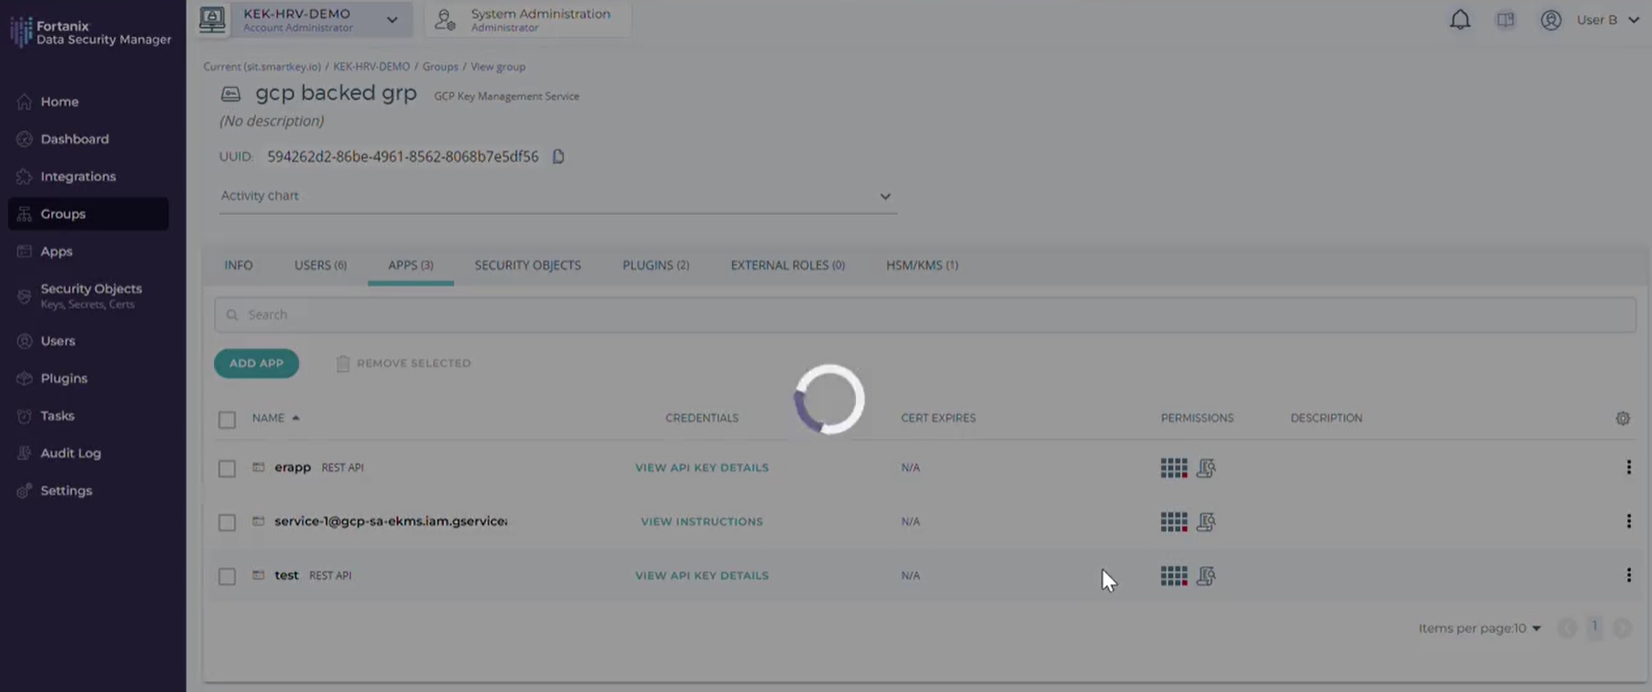Open table column settings gear
This screenshot has width=1652, height=692.
coord(1622,418)
